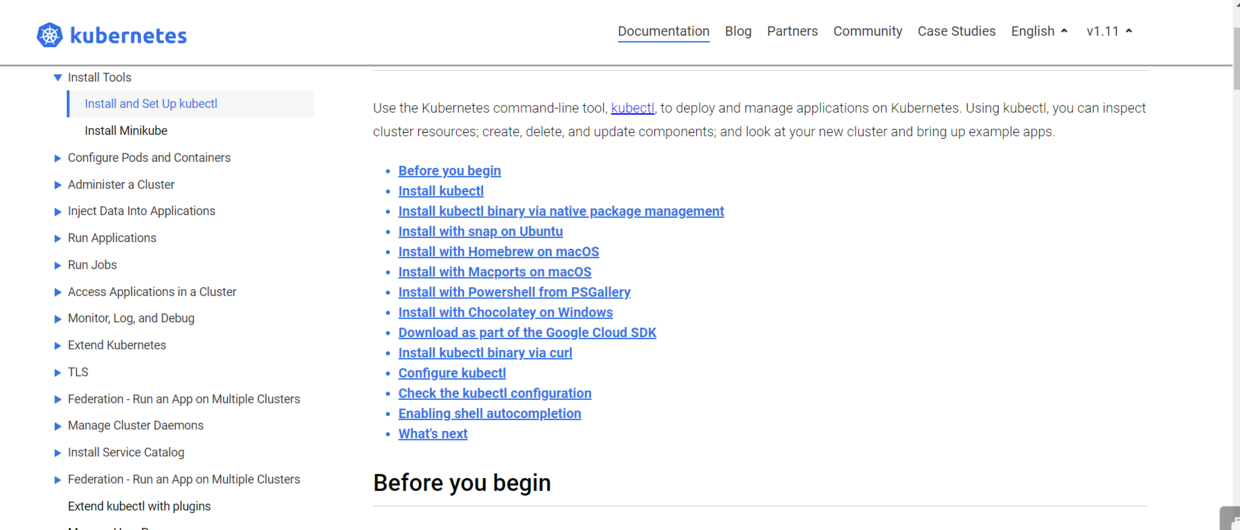Jump to What's next link
The image size is (1240, 530).
coord(433,434)
